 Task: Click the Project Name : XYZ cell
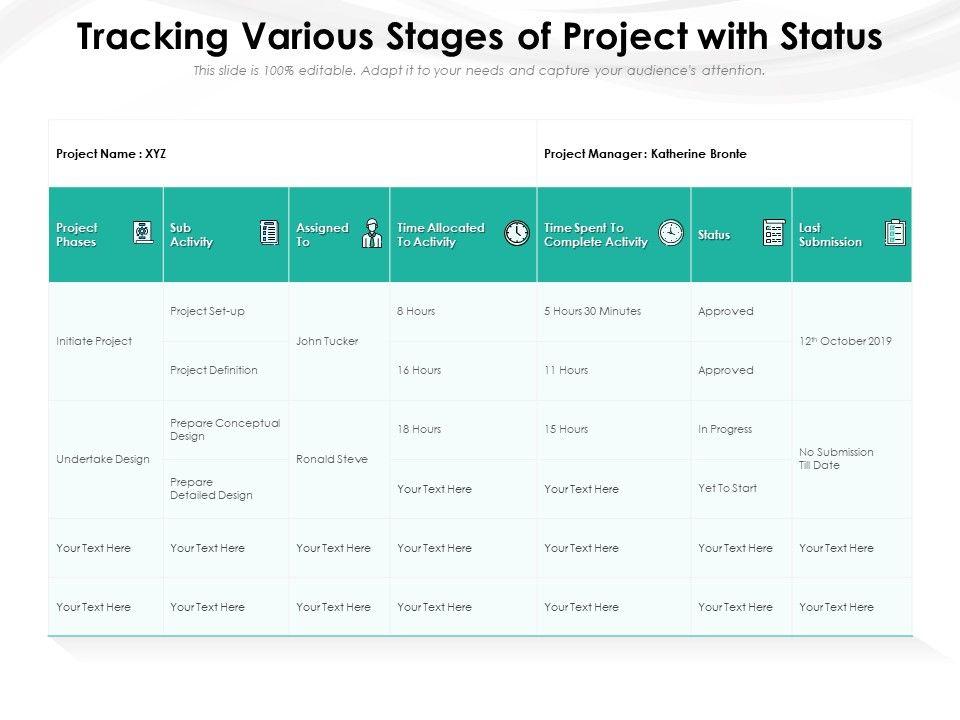point(112,154)
